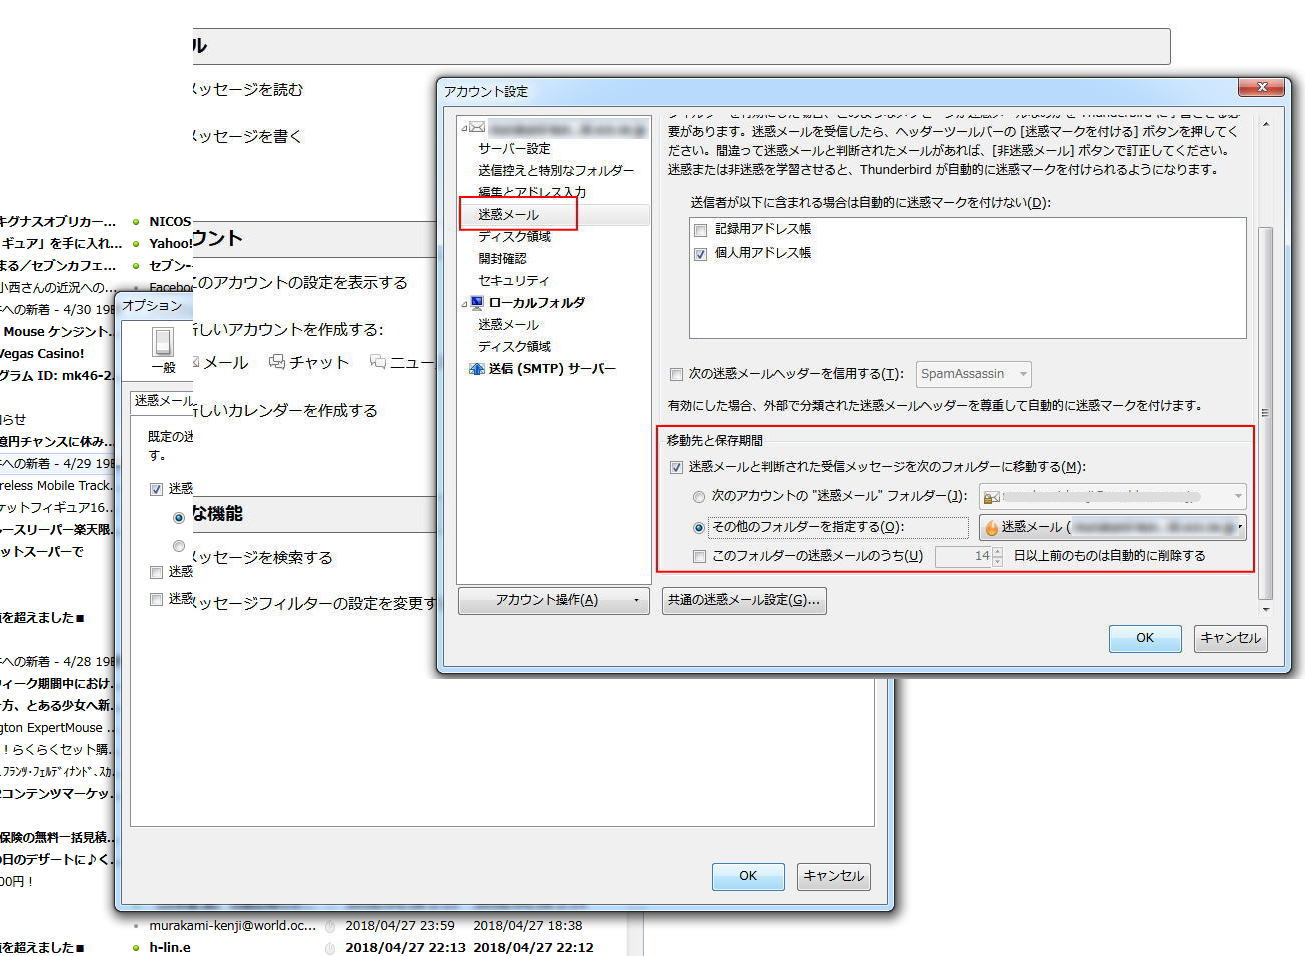Click メッセージを書く link
Viewport: 1305px width, 956px height.
[246, 136]
